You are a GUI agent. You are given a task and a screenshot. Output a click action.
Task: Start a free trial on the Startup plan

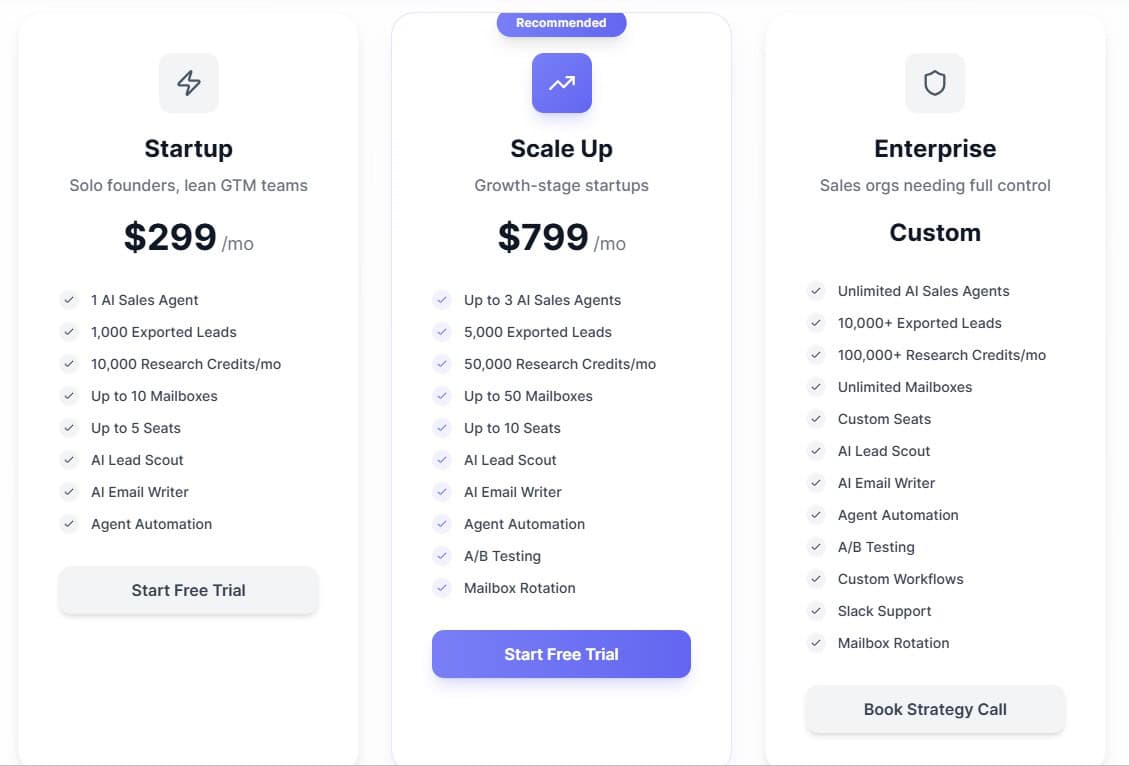click(x=188, y=590)
